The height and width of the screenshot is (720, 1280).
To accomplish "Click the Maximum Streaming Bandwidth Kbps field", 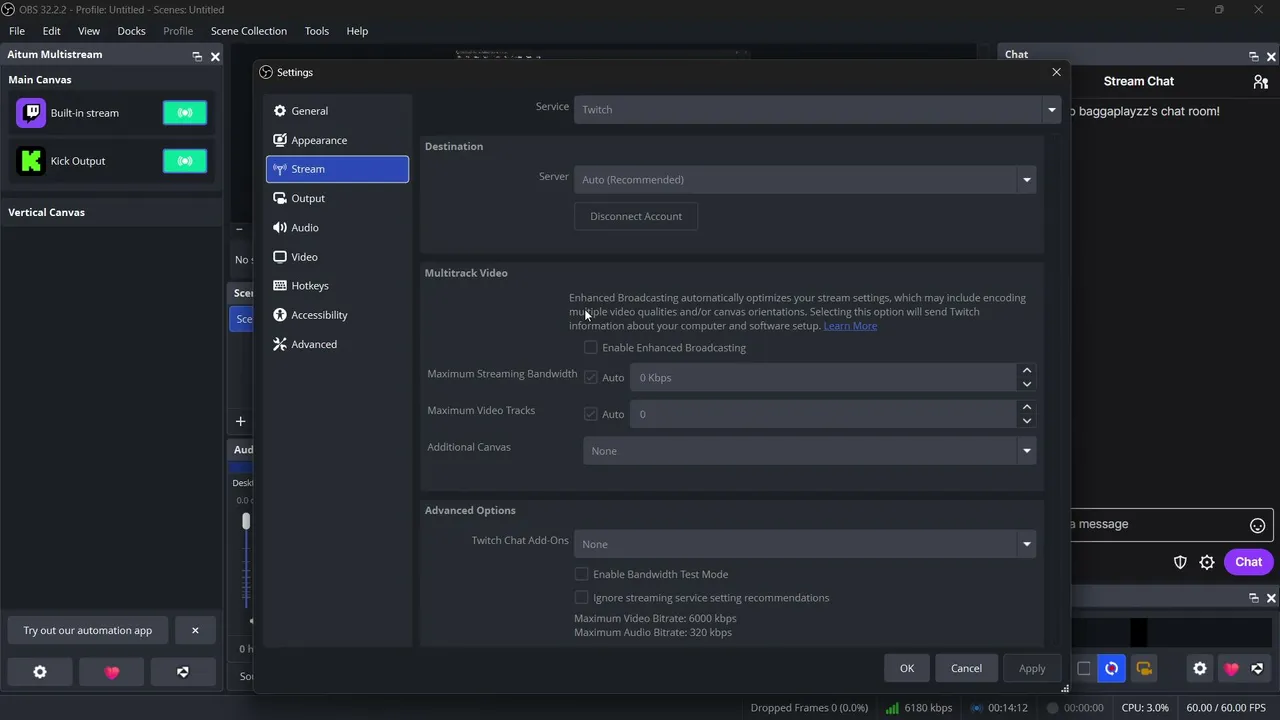I will 823,378.
